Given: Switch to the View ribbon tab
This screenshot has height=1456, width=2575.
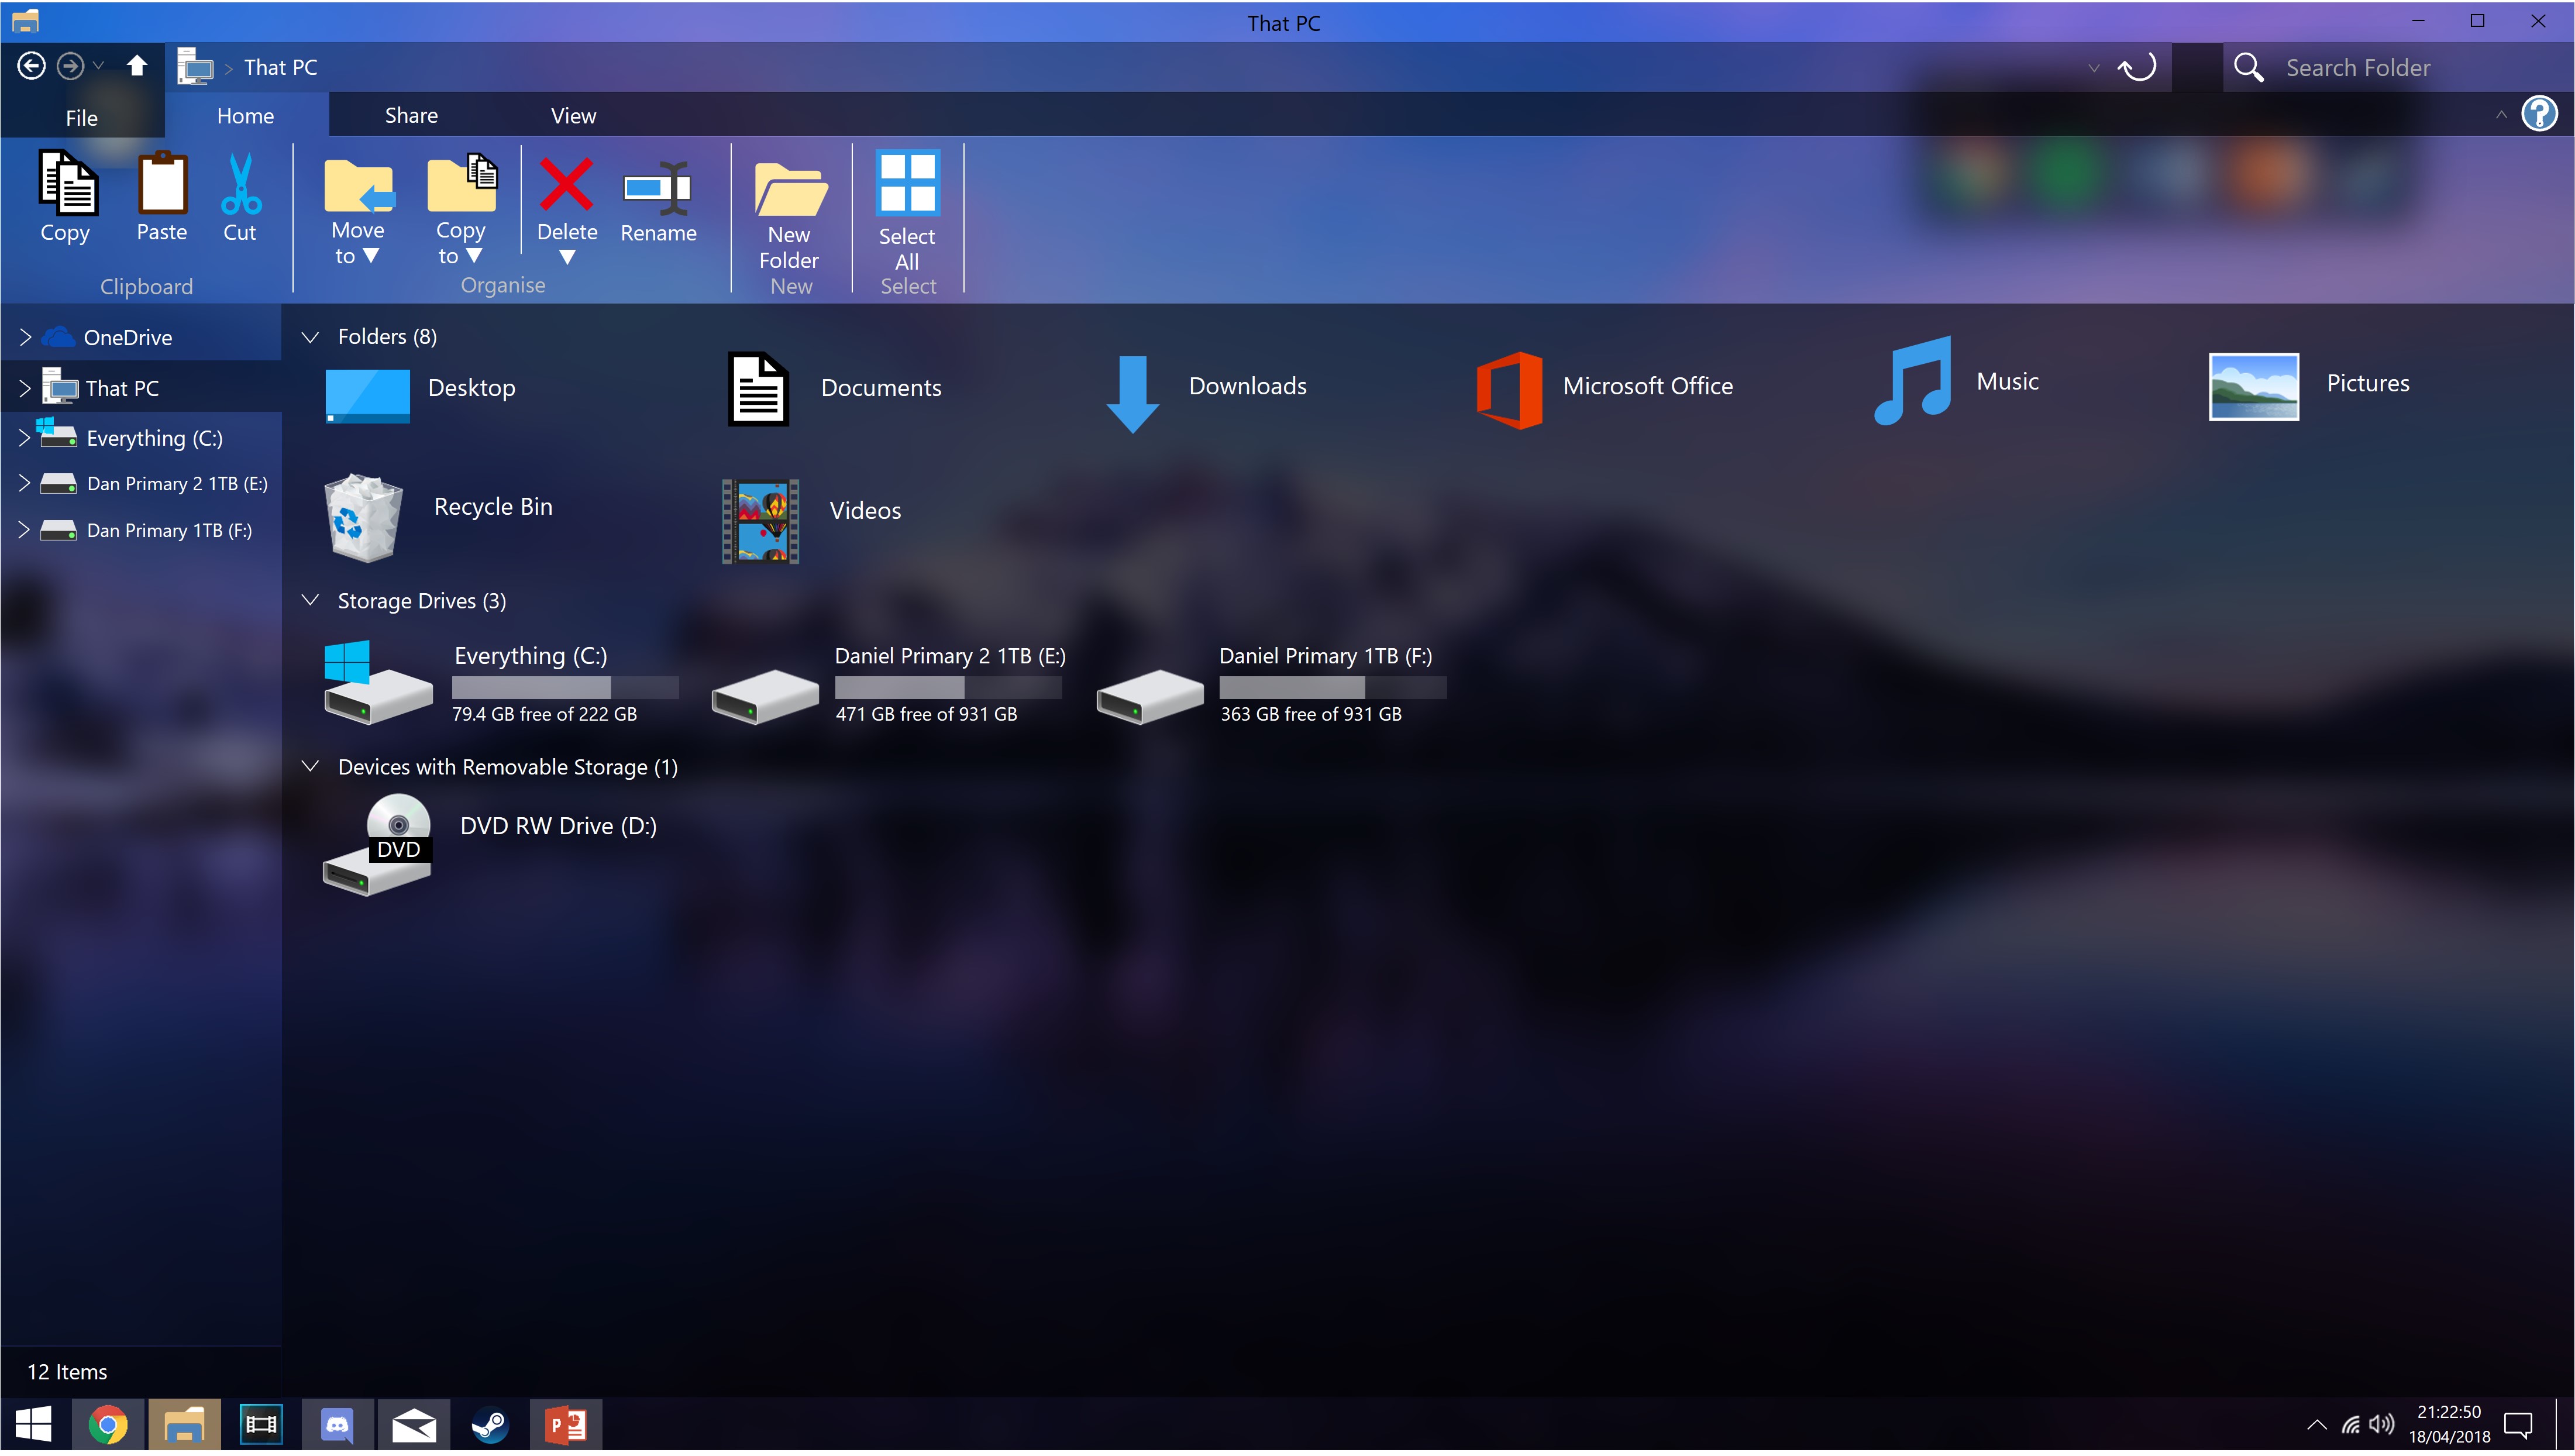Looking at the screenshot, I should (573, 116).
